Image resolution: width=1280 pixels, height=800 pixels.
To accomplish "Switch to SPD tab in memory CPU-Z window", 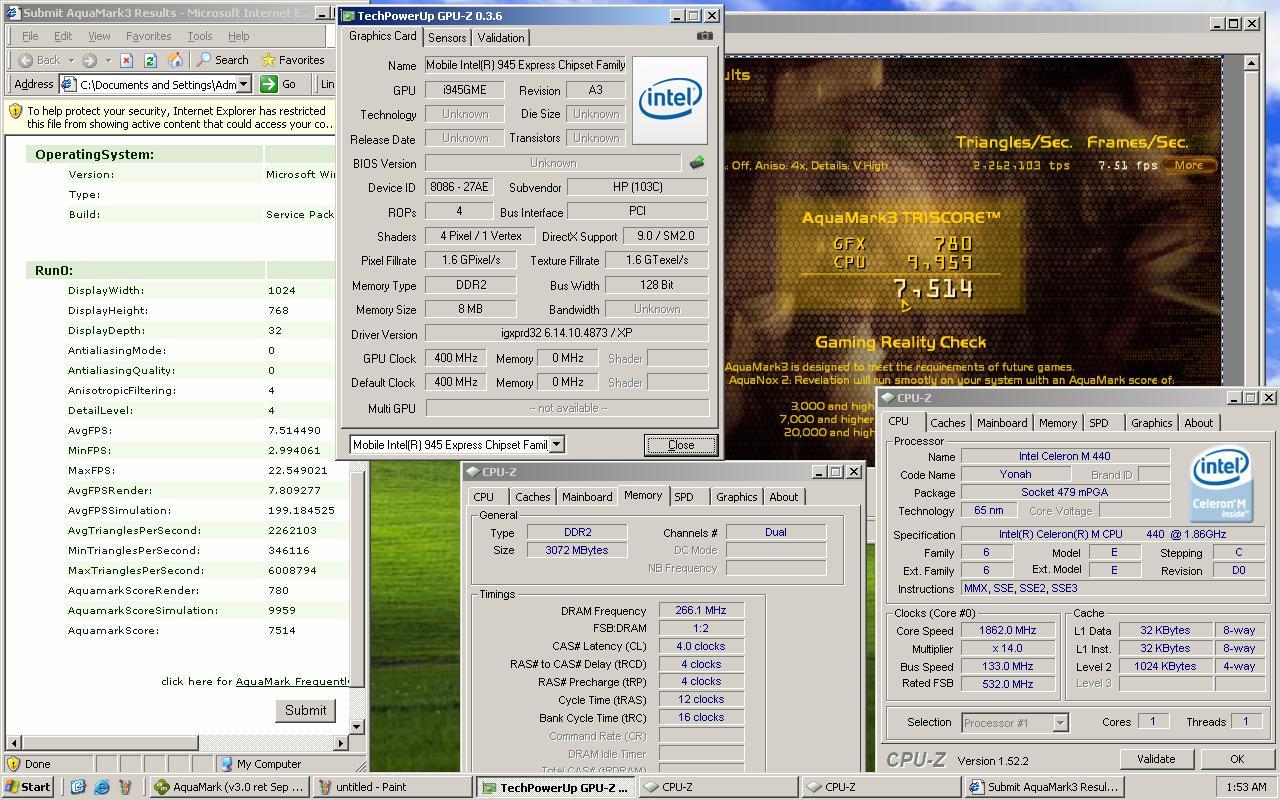I will 684,497.
